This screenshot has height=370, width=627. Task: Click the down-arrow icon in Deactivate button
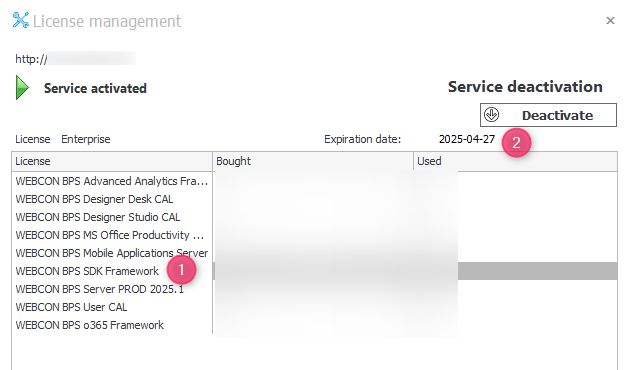(x=491, y=115)
